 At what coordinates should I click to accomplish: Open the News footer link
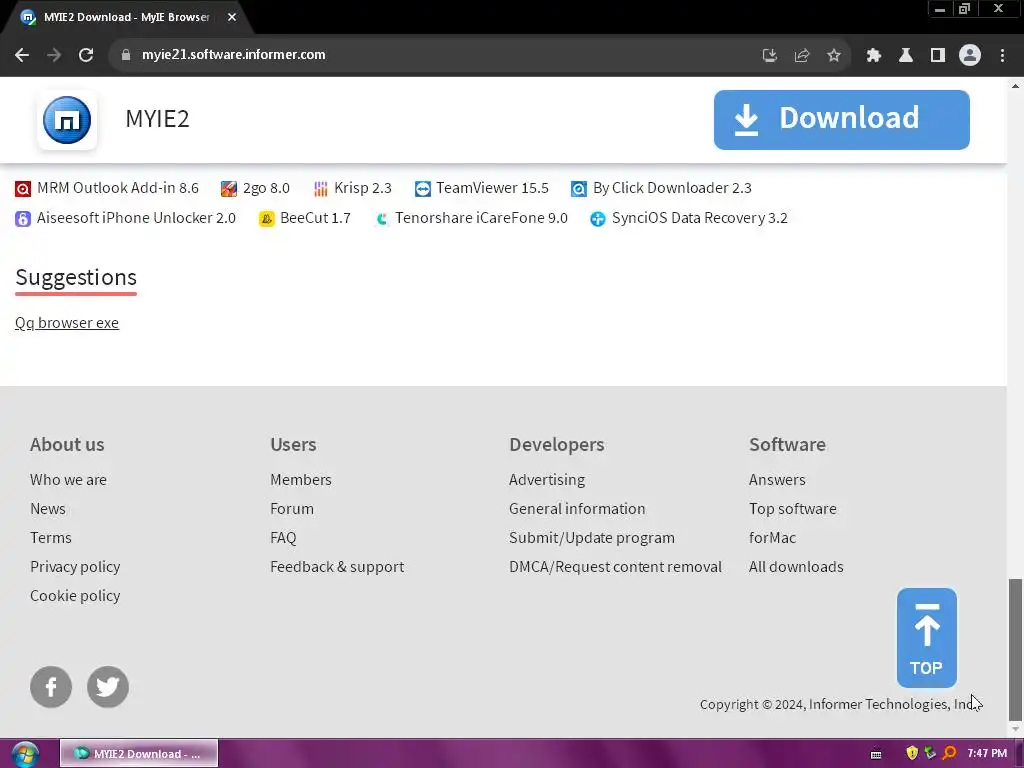coord(48,509)
